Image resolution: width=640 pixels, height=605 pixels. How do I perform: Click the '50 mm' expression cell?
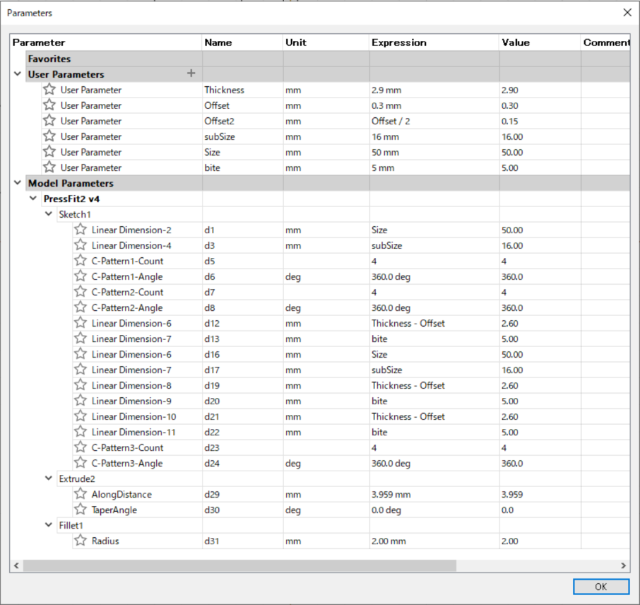point(434,152)
